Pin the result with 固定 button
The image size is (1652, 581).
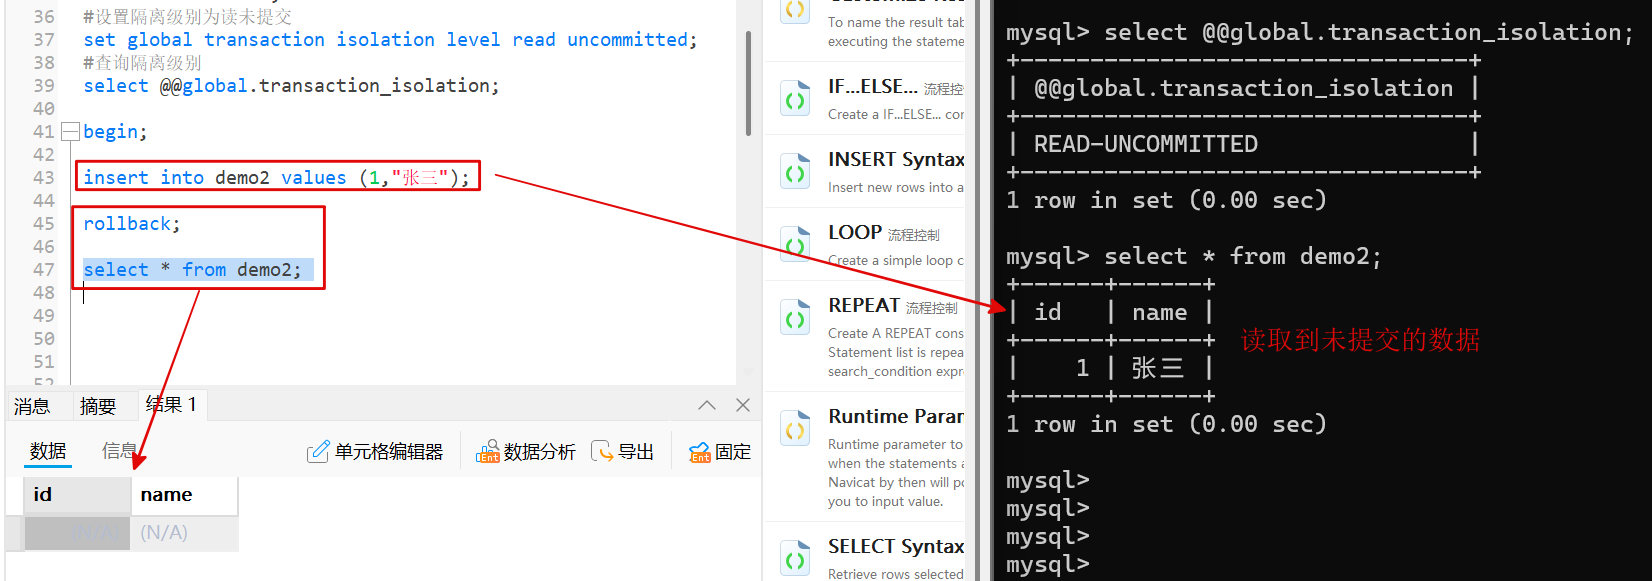tap(720, 452)
